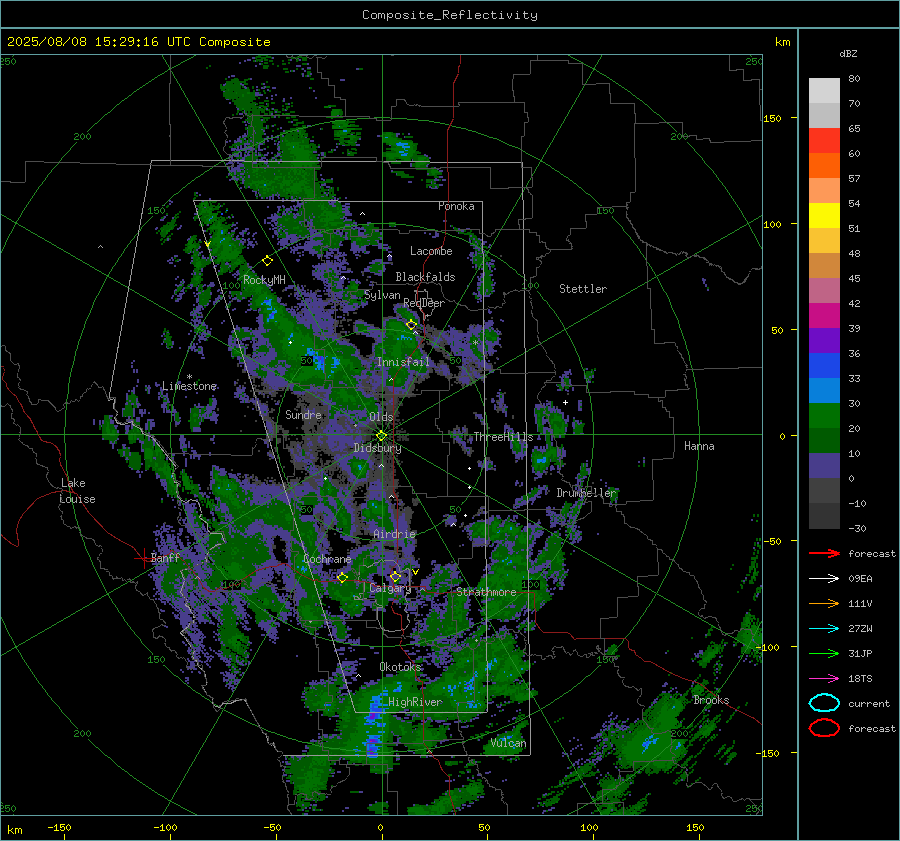900x841 pixels.
Task: Select the 39 dBZ magenta color swatch
Action: tap(824, 315)
